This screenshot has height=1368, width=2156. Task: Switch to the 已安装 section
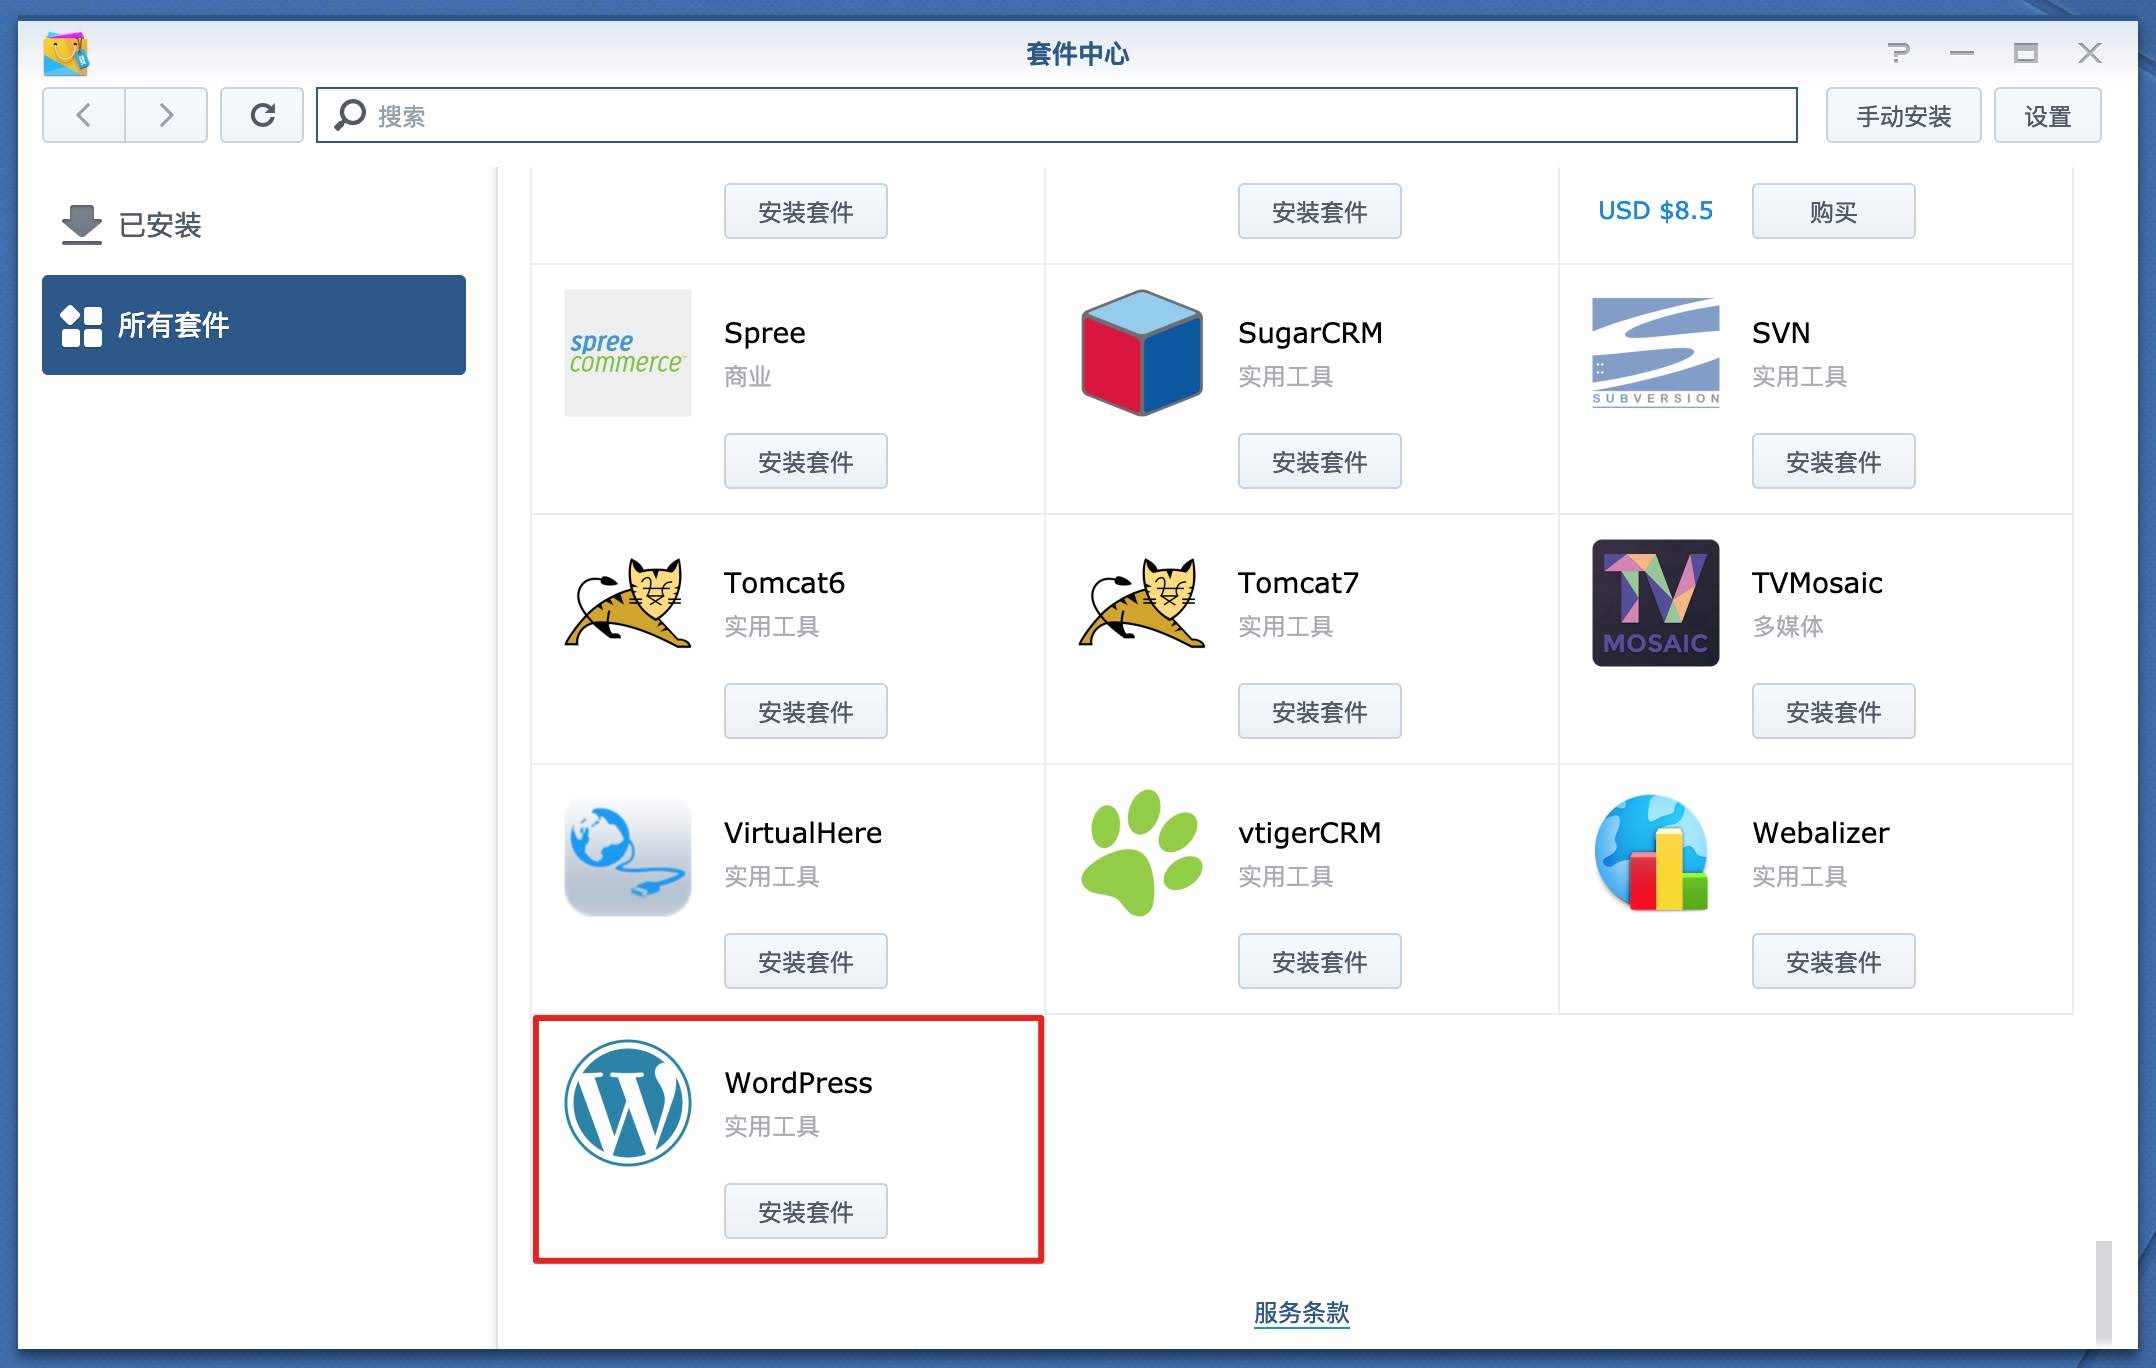[158, 225]
